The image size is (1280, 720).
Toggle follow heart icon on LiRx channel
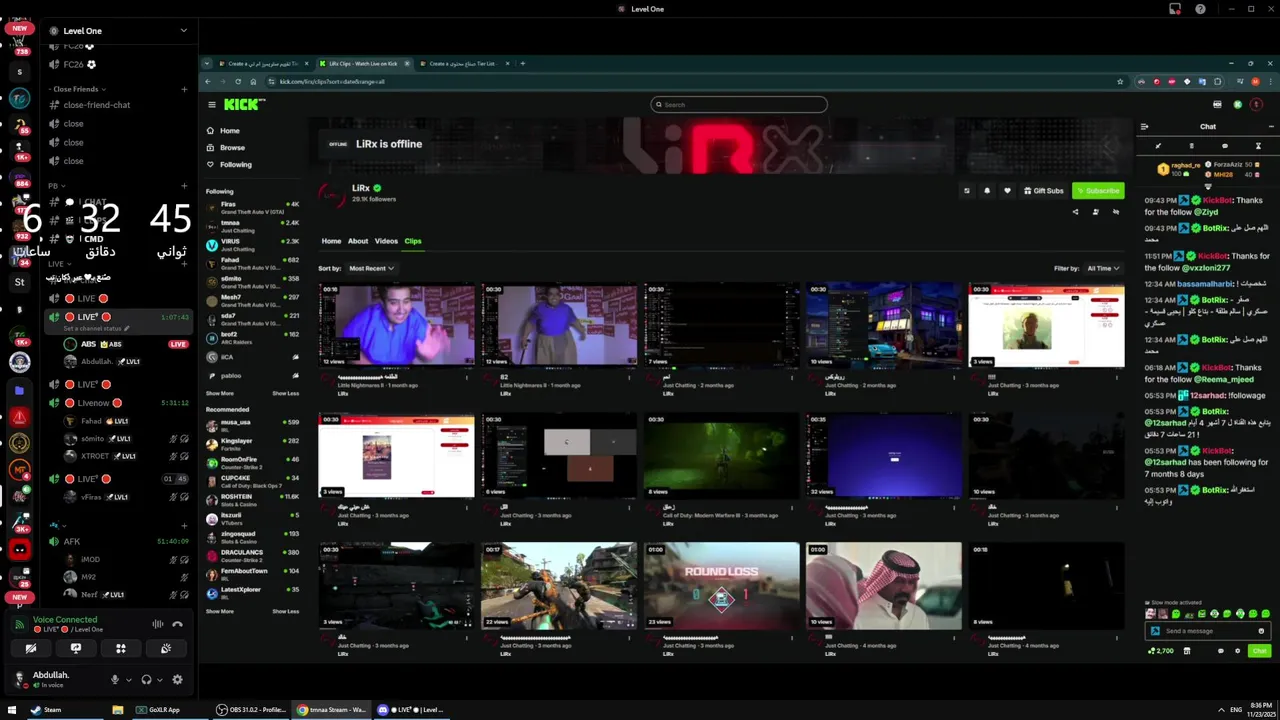pyautogui.click(x=1007, y=190)
